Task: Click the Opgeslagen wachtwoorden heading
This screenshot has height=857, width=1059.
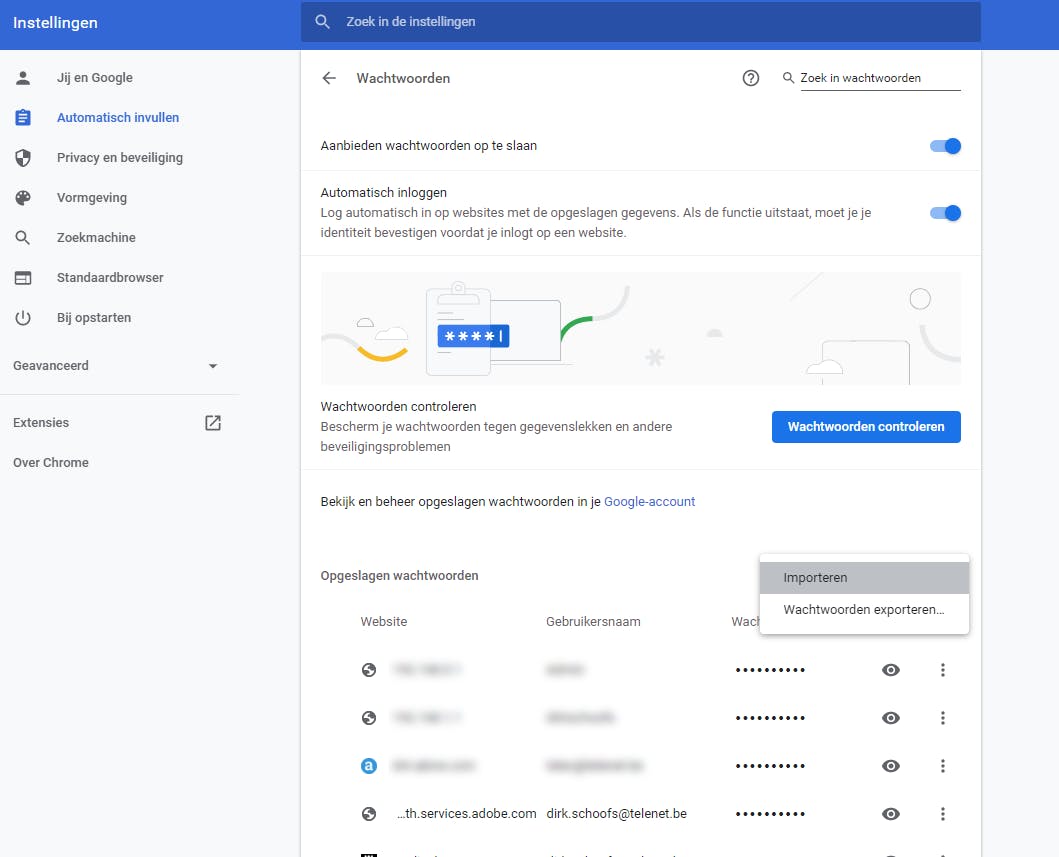Action: tap(399, 576)
